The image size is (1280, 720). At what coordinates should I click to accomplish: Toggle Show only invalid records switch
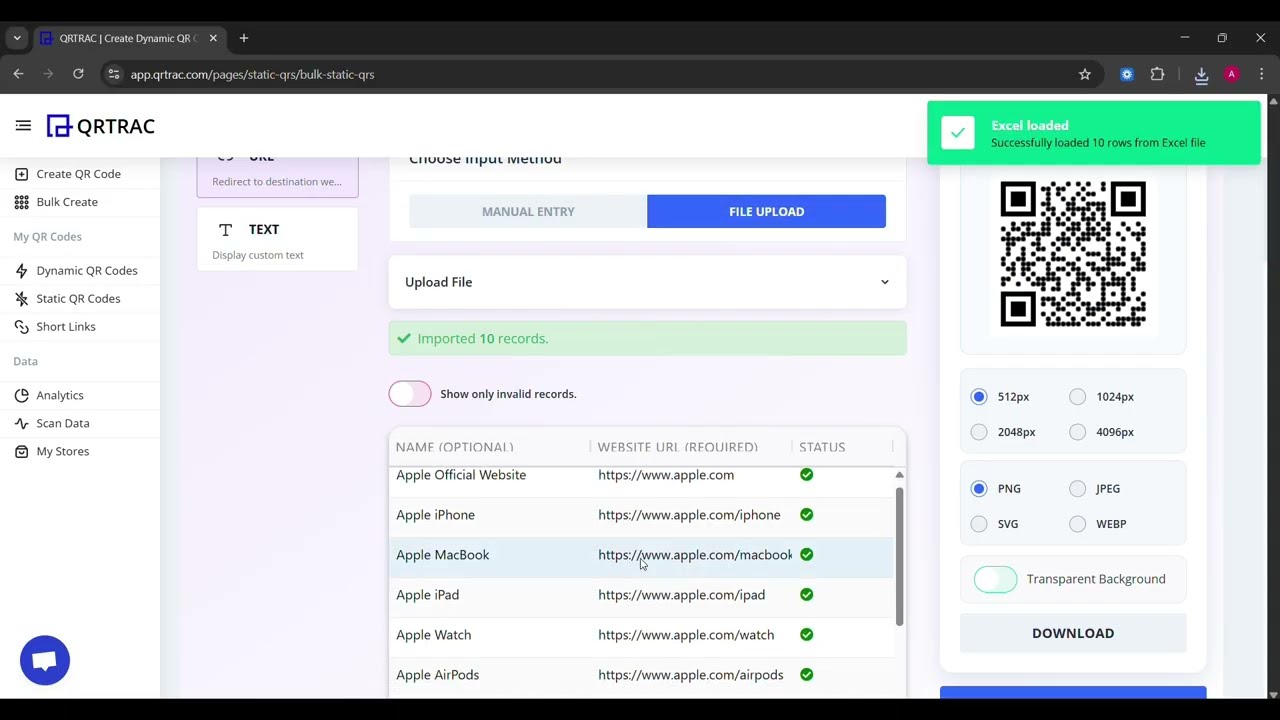410,394
